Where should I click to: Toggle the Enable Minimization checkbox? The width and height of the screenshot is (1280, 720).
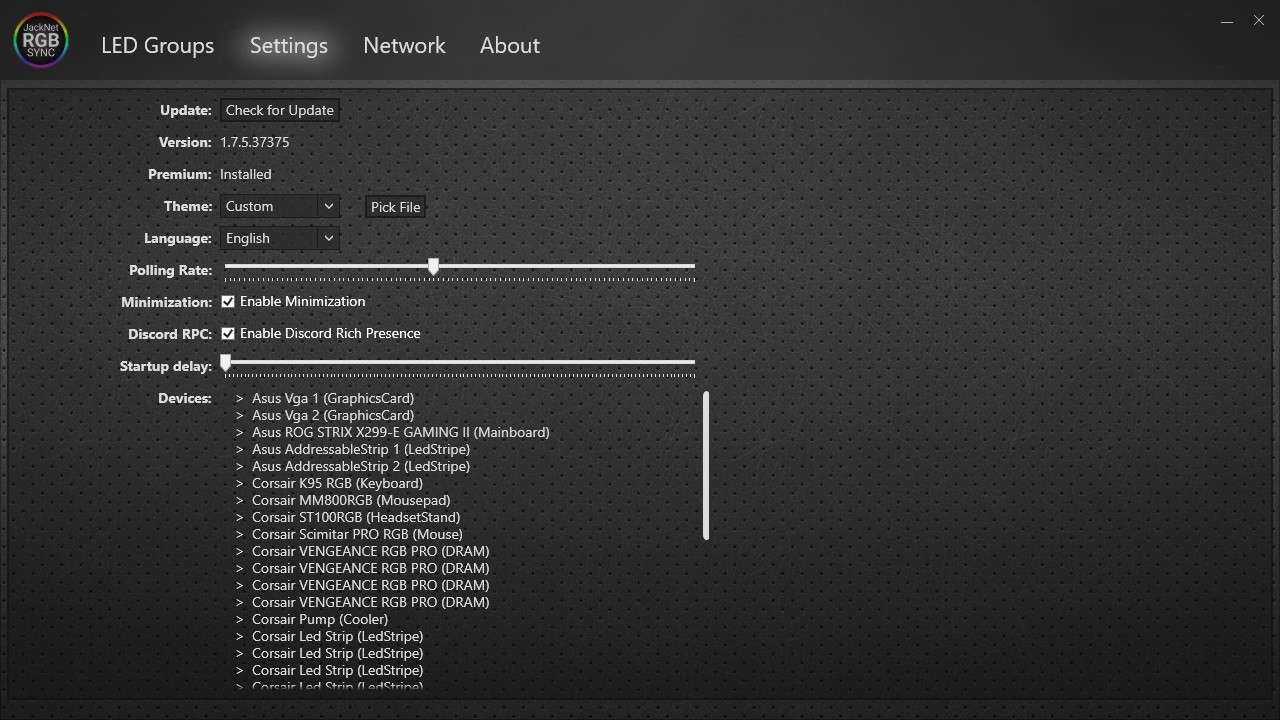tap(228, 301)
